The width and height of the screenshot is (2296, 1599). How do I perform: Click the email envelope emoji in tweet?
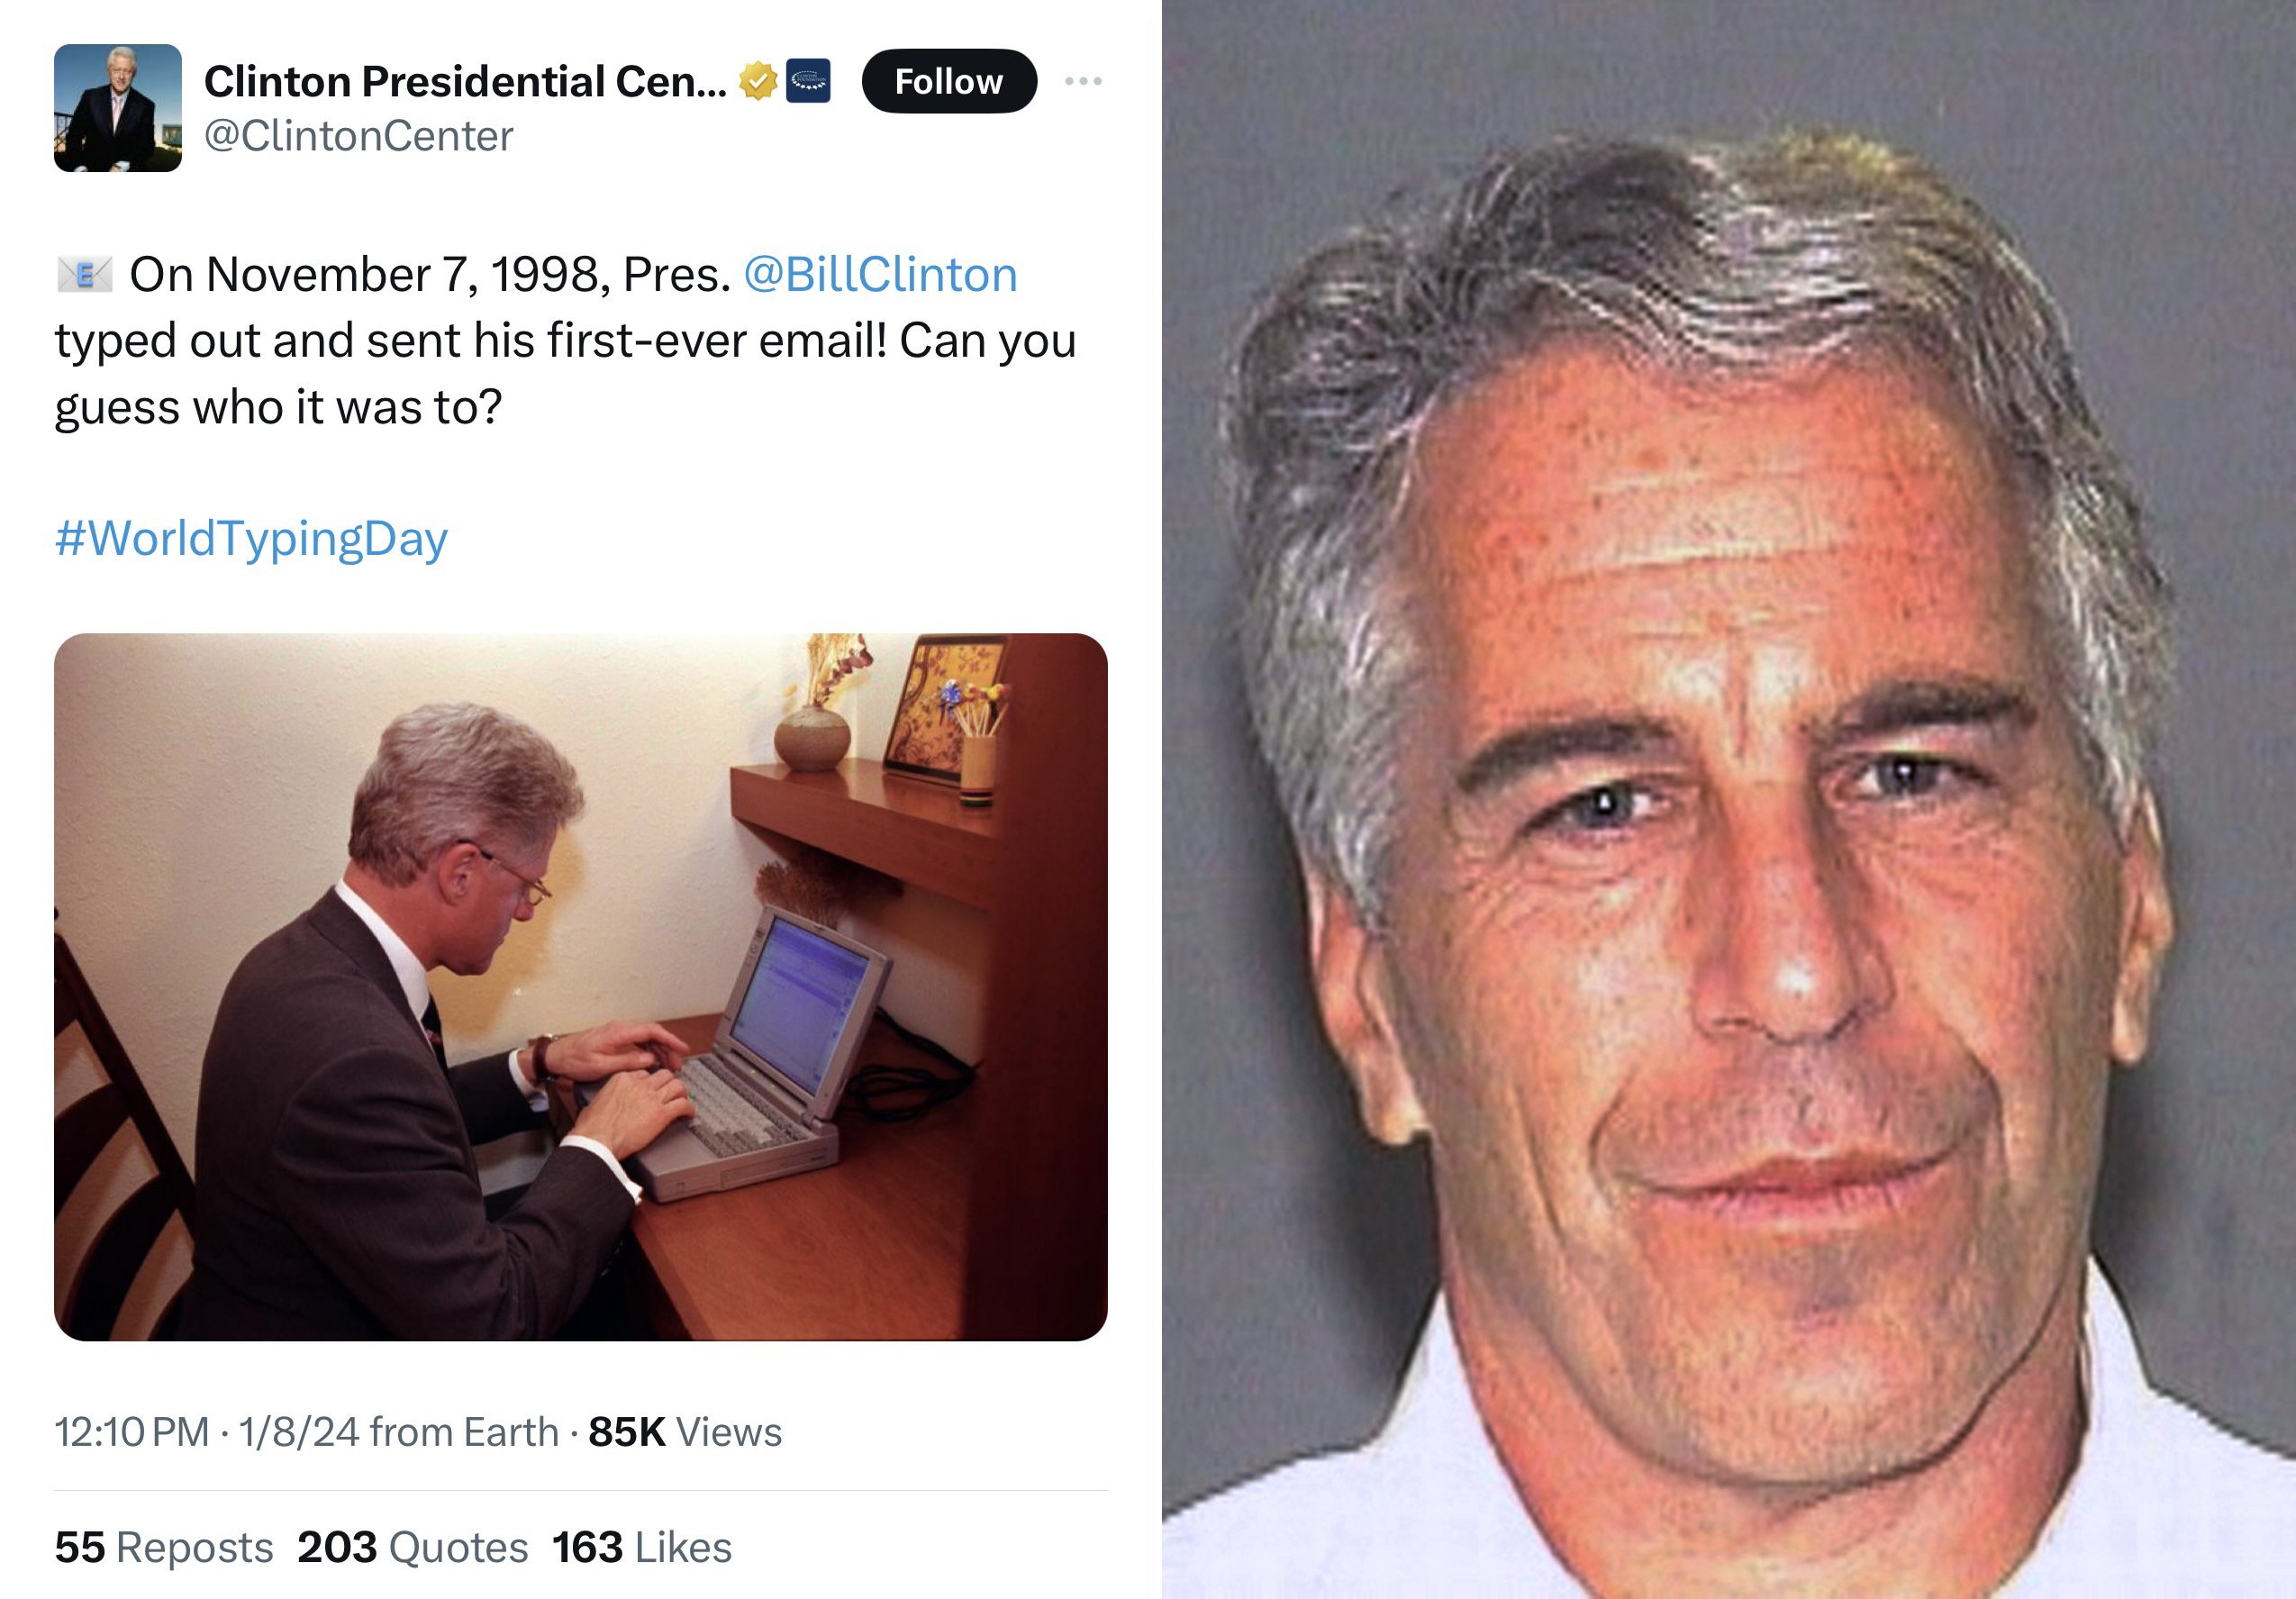coord(84,274)
